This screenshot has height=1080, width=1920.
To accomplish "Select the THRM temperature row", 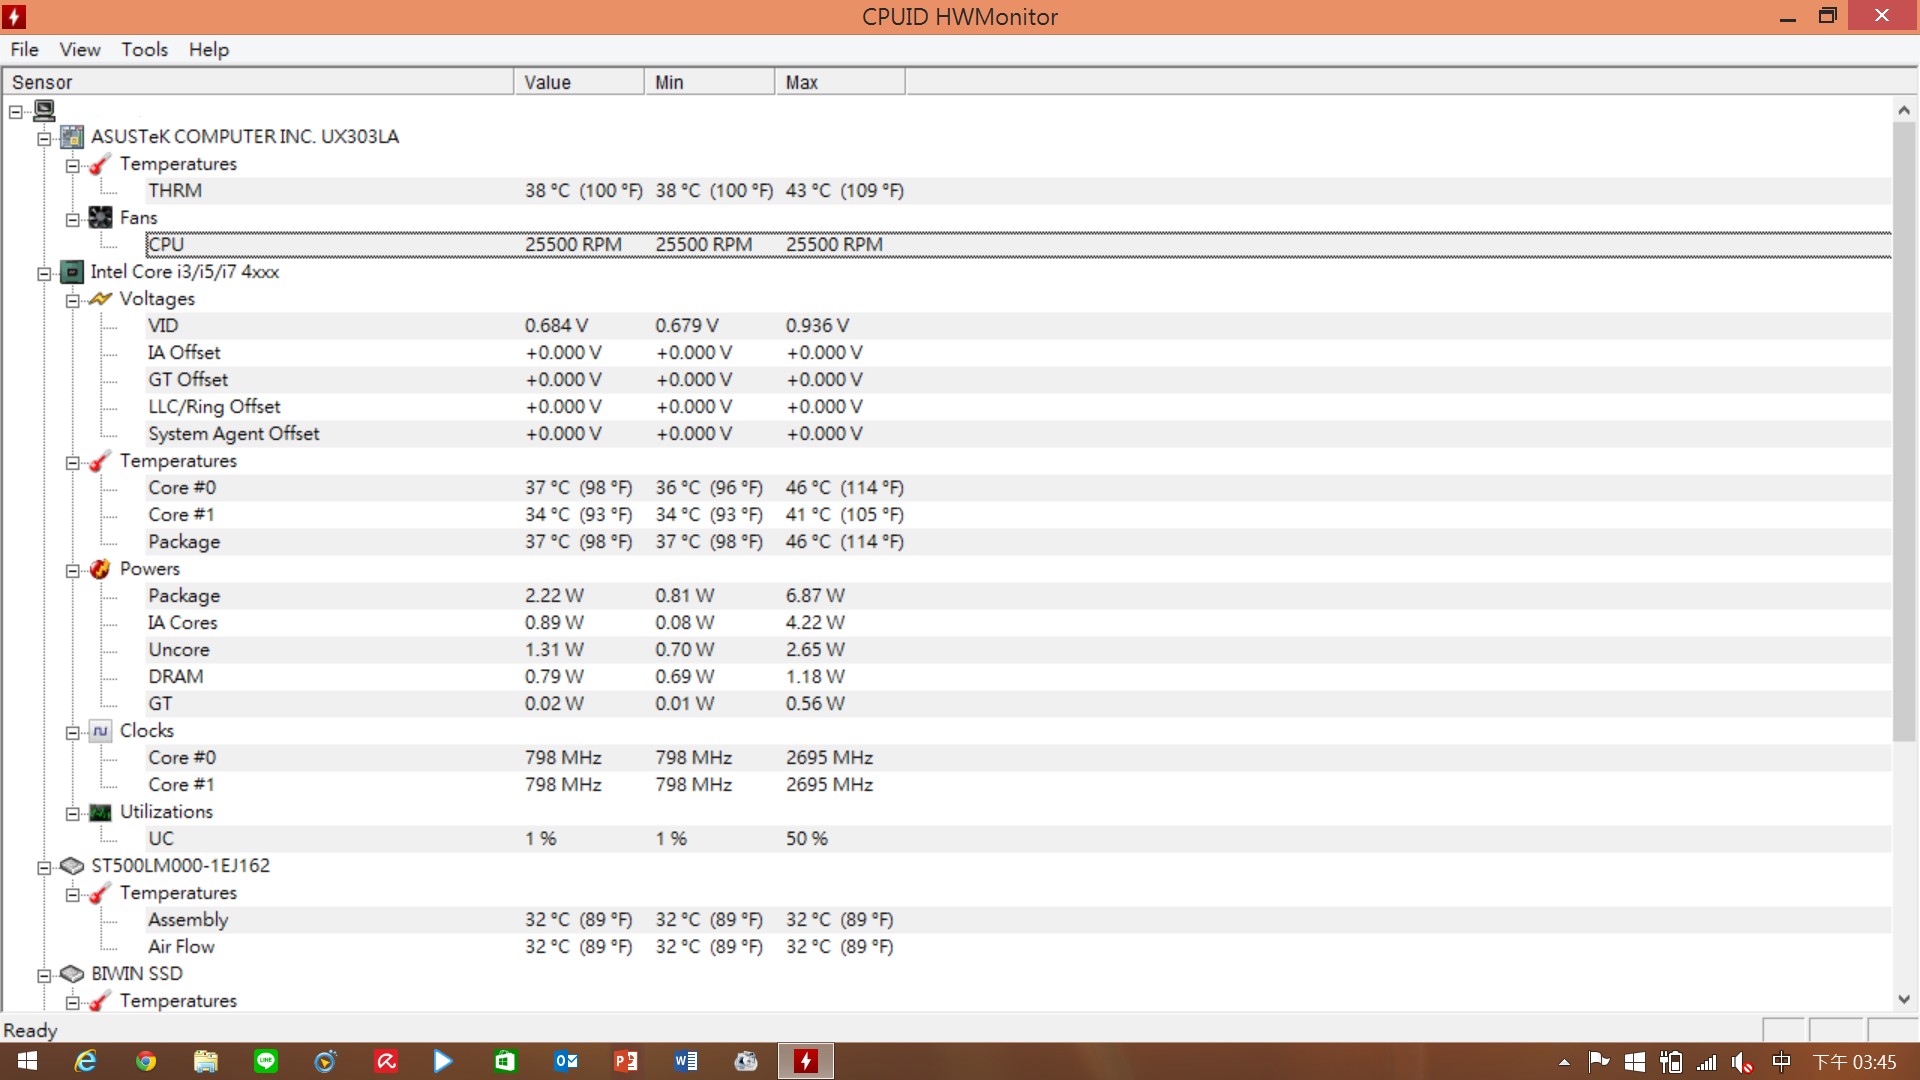I will (x=1018, y=190).
